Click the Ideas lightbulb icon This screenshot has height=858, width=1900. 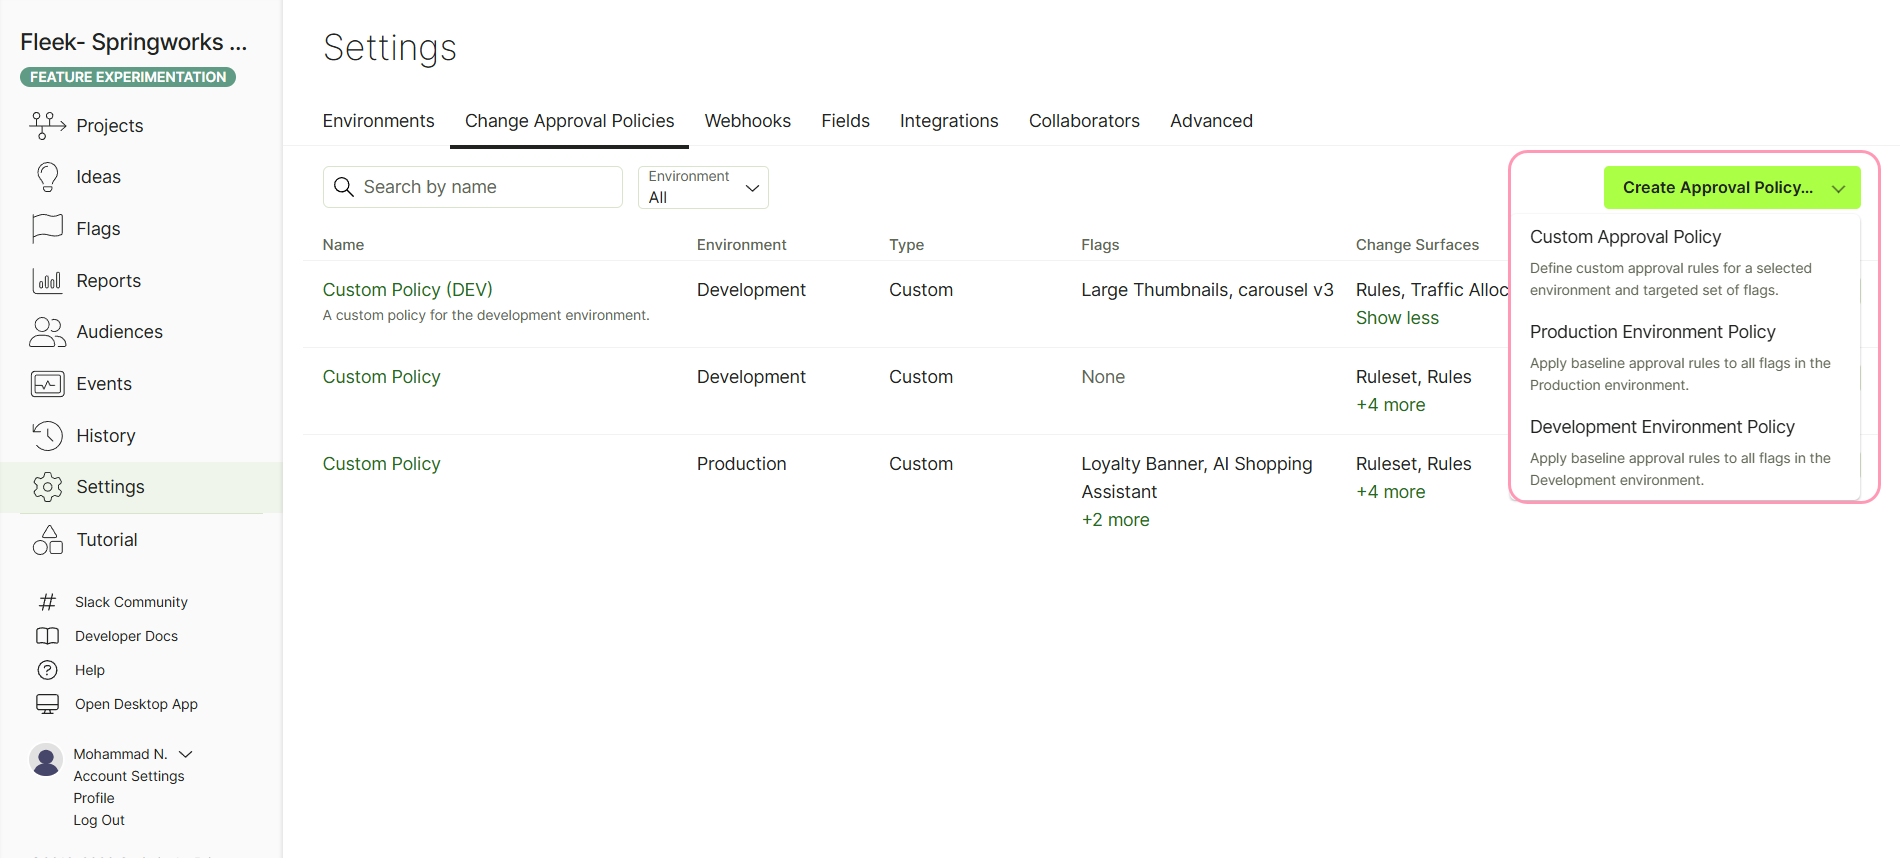coord(48,177)
